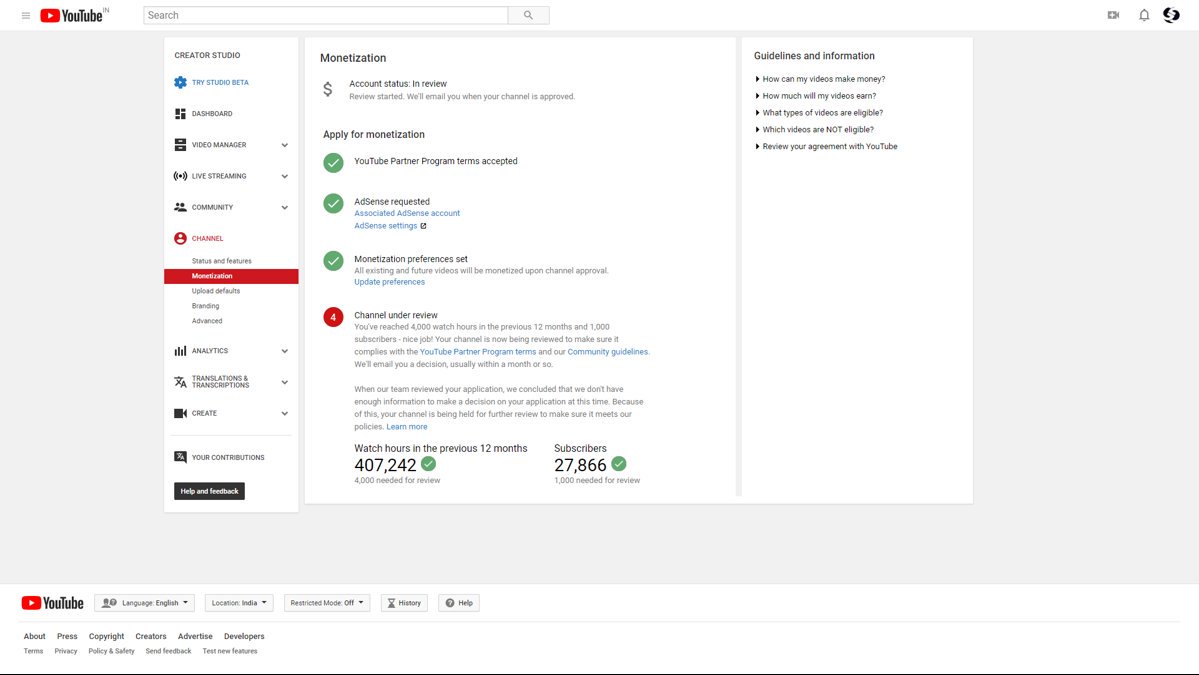Open the Dashboard menu item
Image resolution: width=1199 pixels, height=675 pixels.
point(212,114)
